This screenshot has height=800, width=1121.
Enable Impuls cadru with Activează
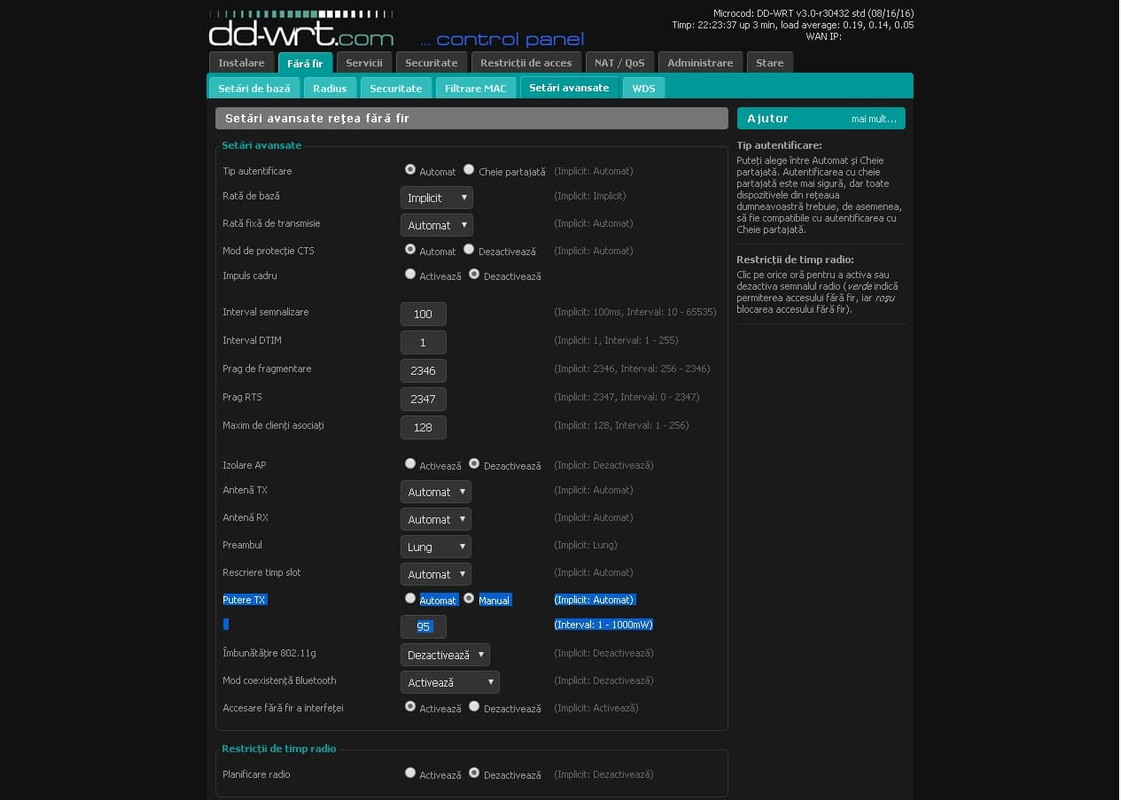410,274
